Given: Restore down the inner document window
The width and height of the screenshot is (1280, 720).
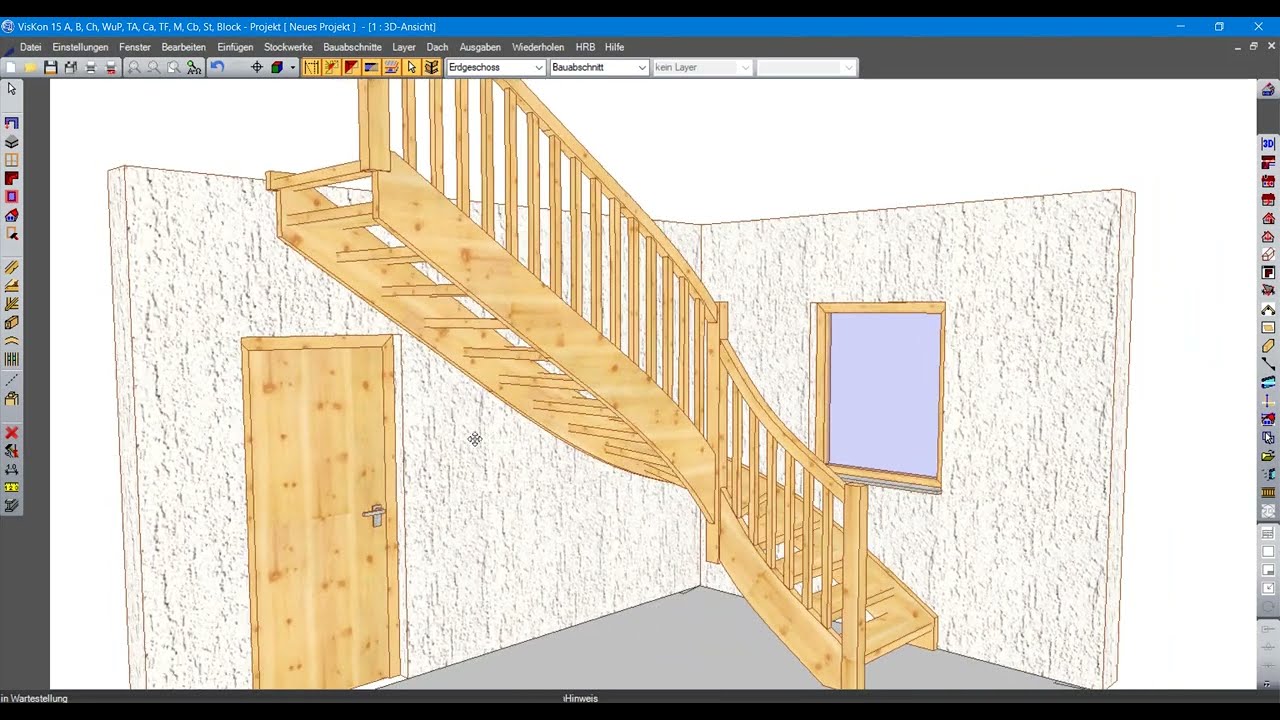Looking at the screenshot, I should [x=1253, y=46].
